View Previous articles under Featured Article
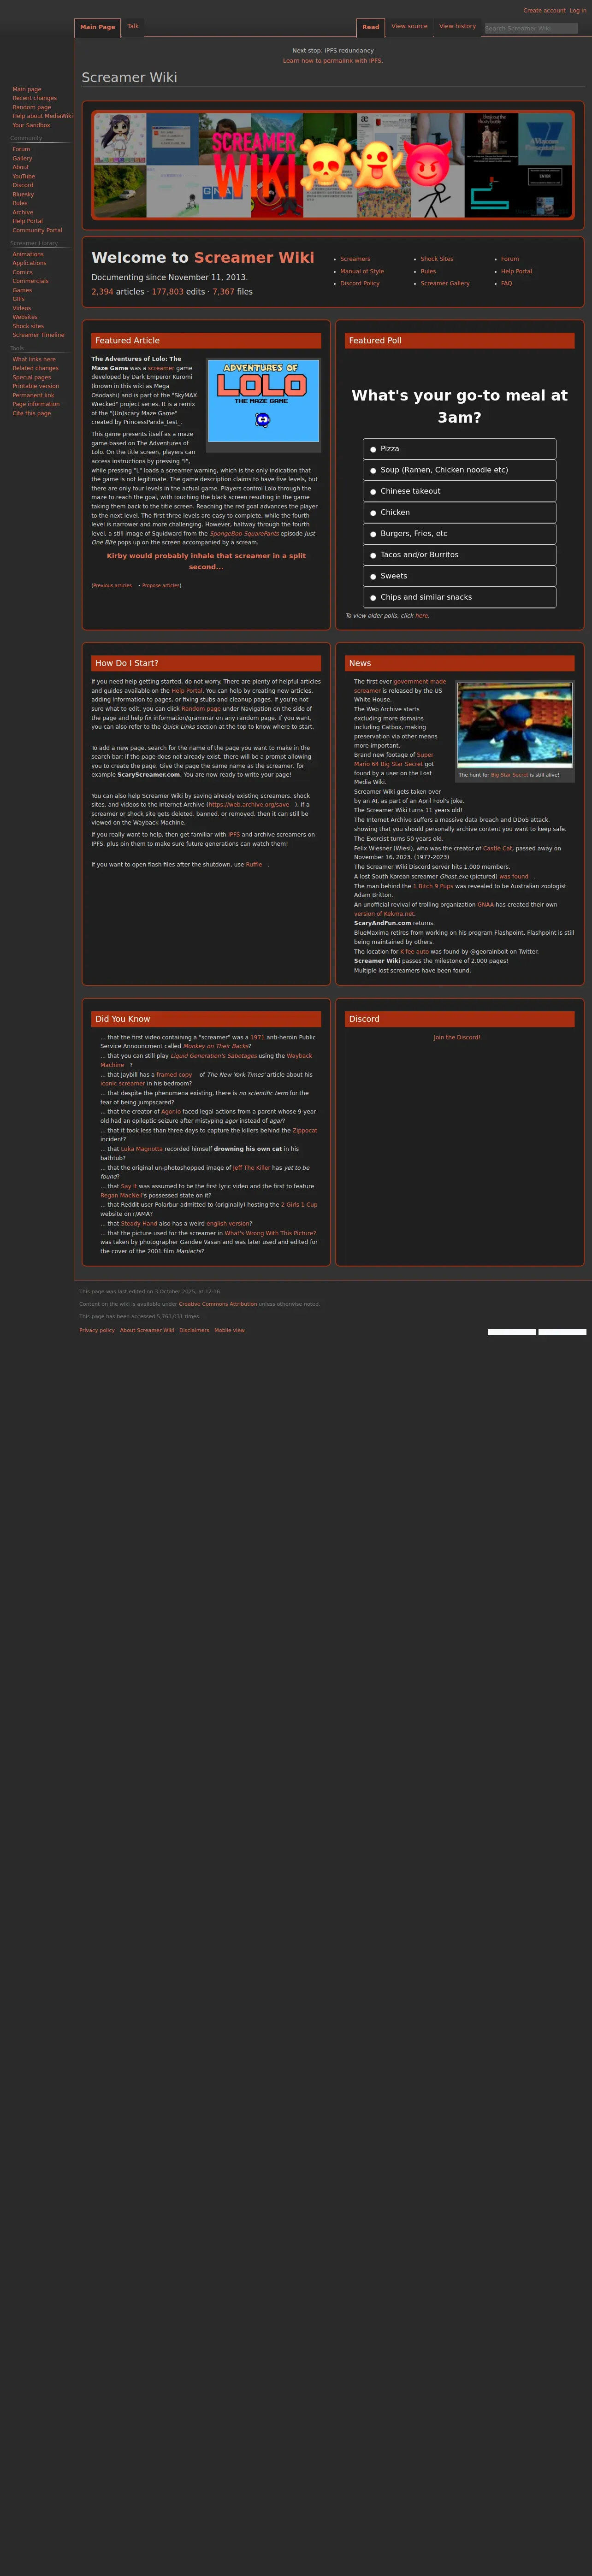The width and height of the screenshot is (592, 2576). pyautogui.click(x=112, y=585)
